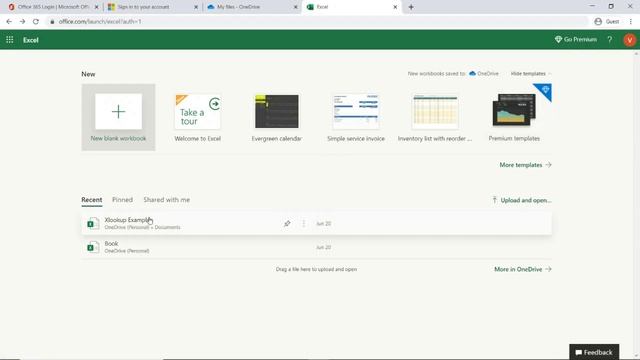Viewport: 640px width, 360px height.
Task: Click the site lock icon in the address bar
Action: coord(52,22)
